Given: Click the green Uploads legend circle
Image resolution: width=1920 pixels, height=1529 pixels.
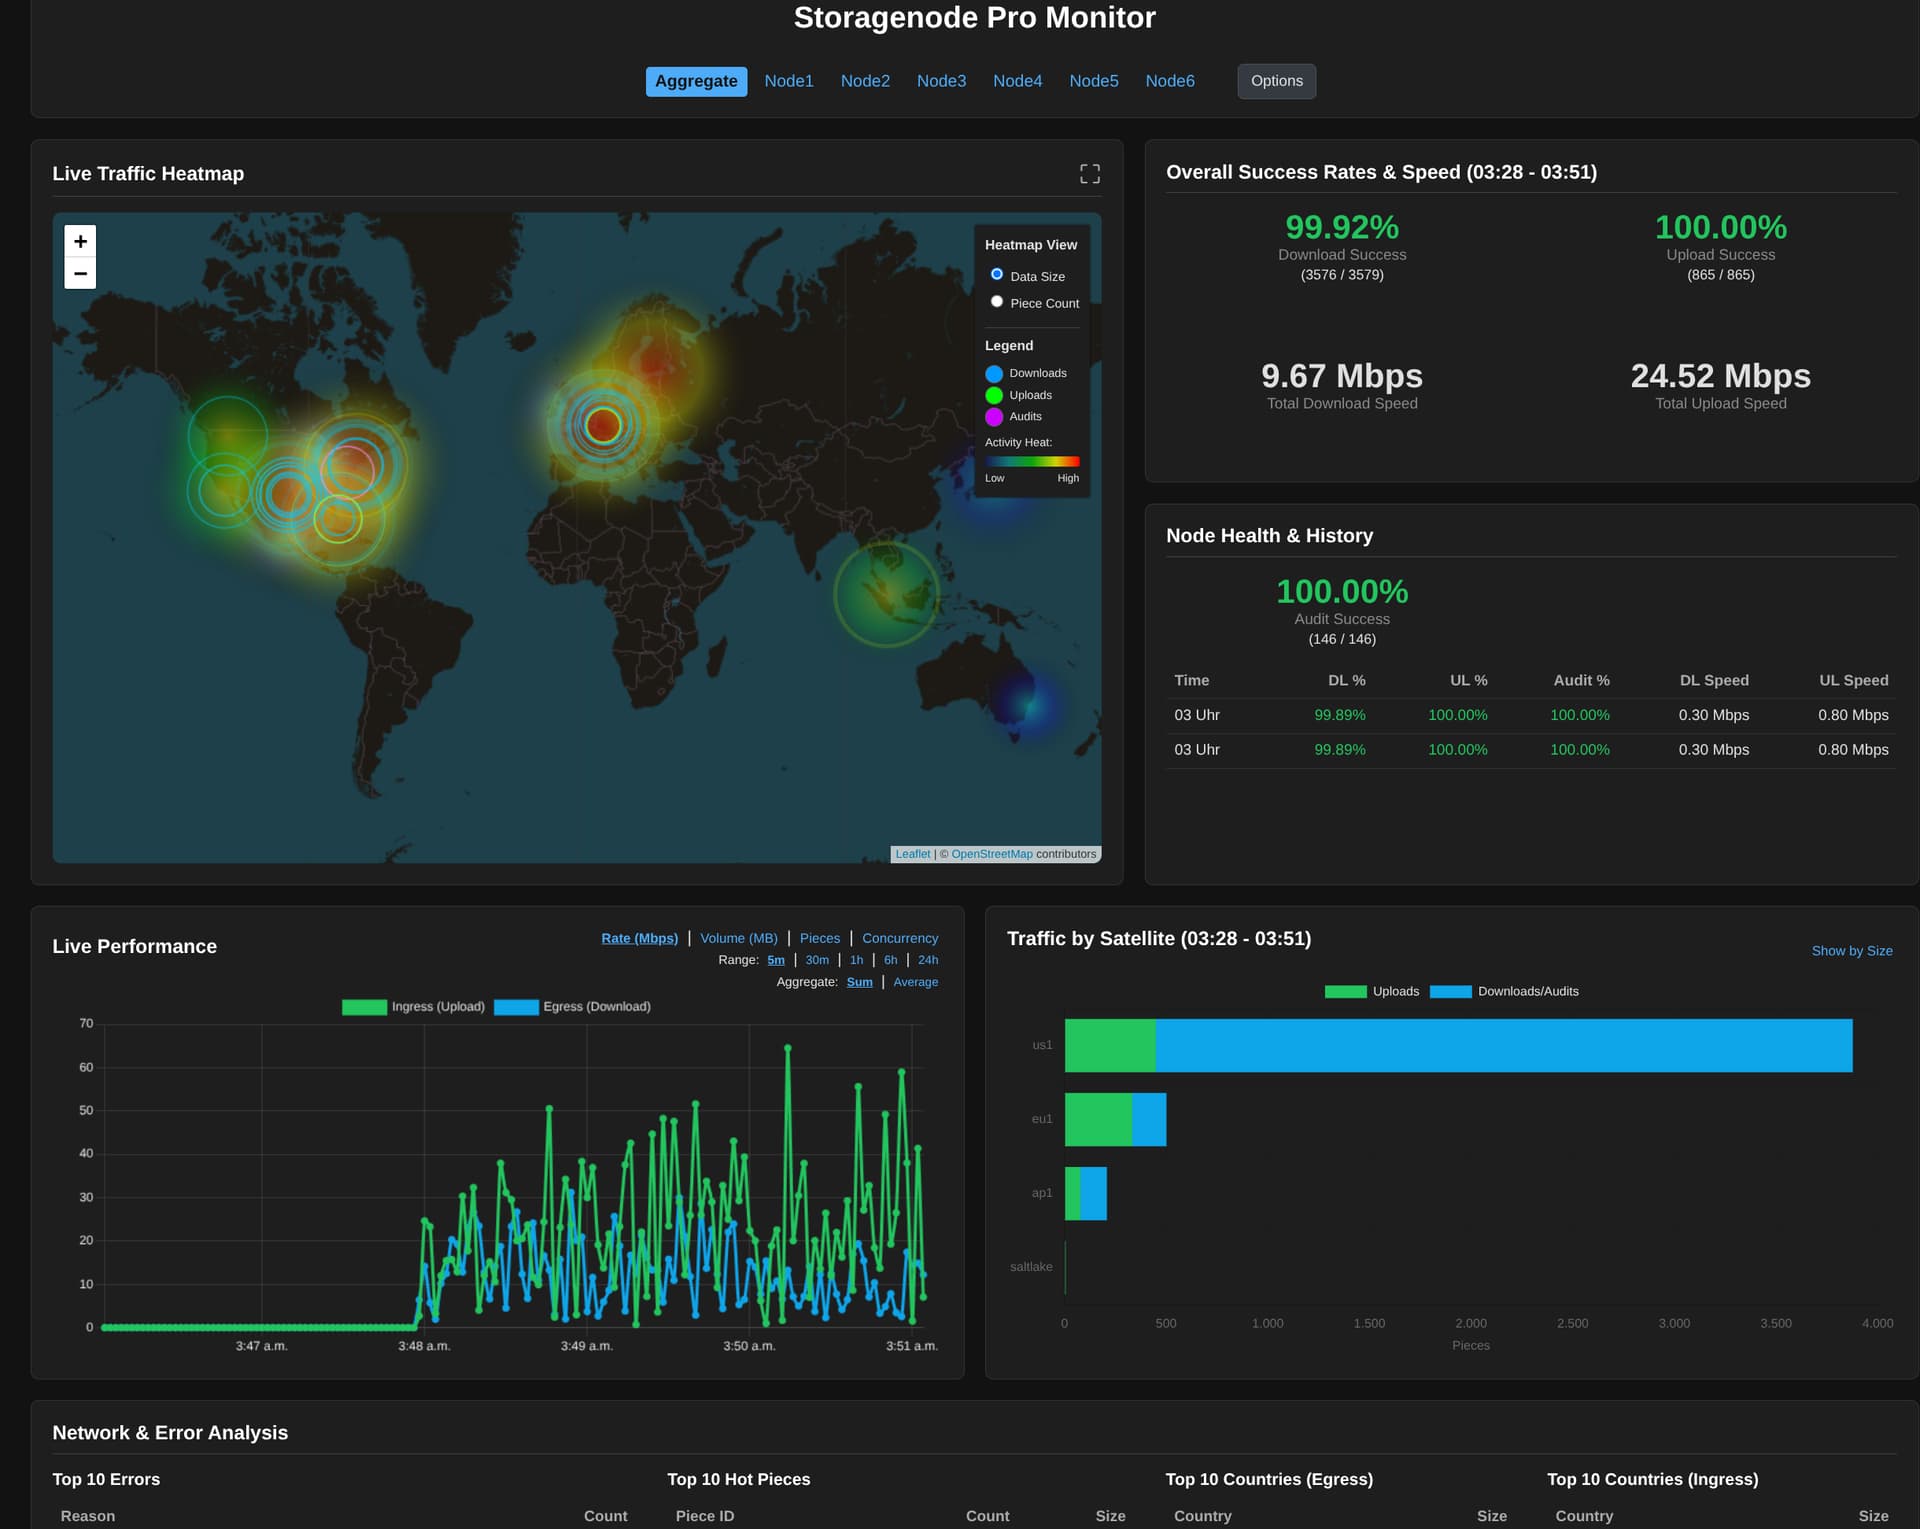Looking at the screenshot, I should pos(993,396).
